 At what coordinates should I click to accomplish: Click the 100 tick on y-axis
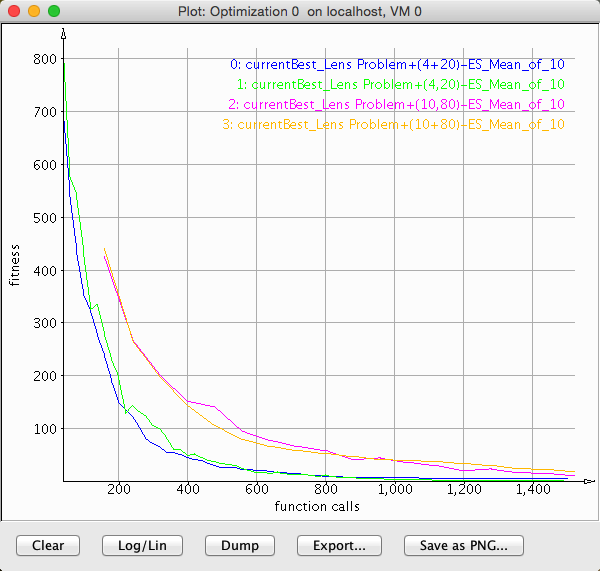click(x=46, y=428)
